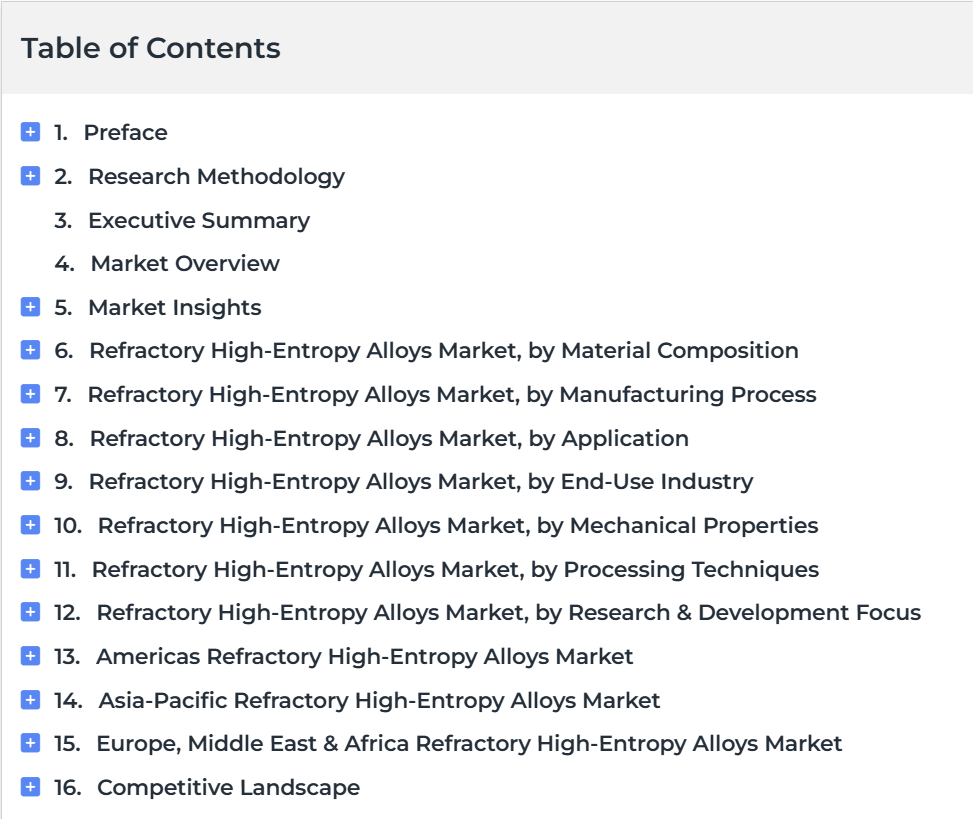Select the Preface title text
973x819 pixels.
(125, 132)
